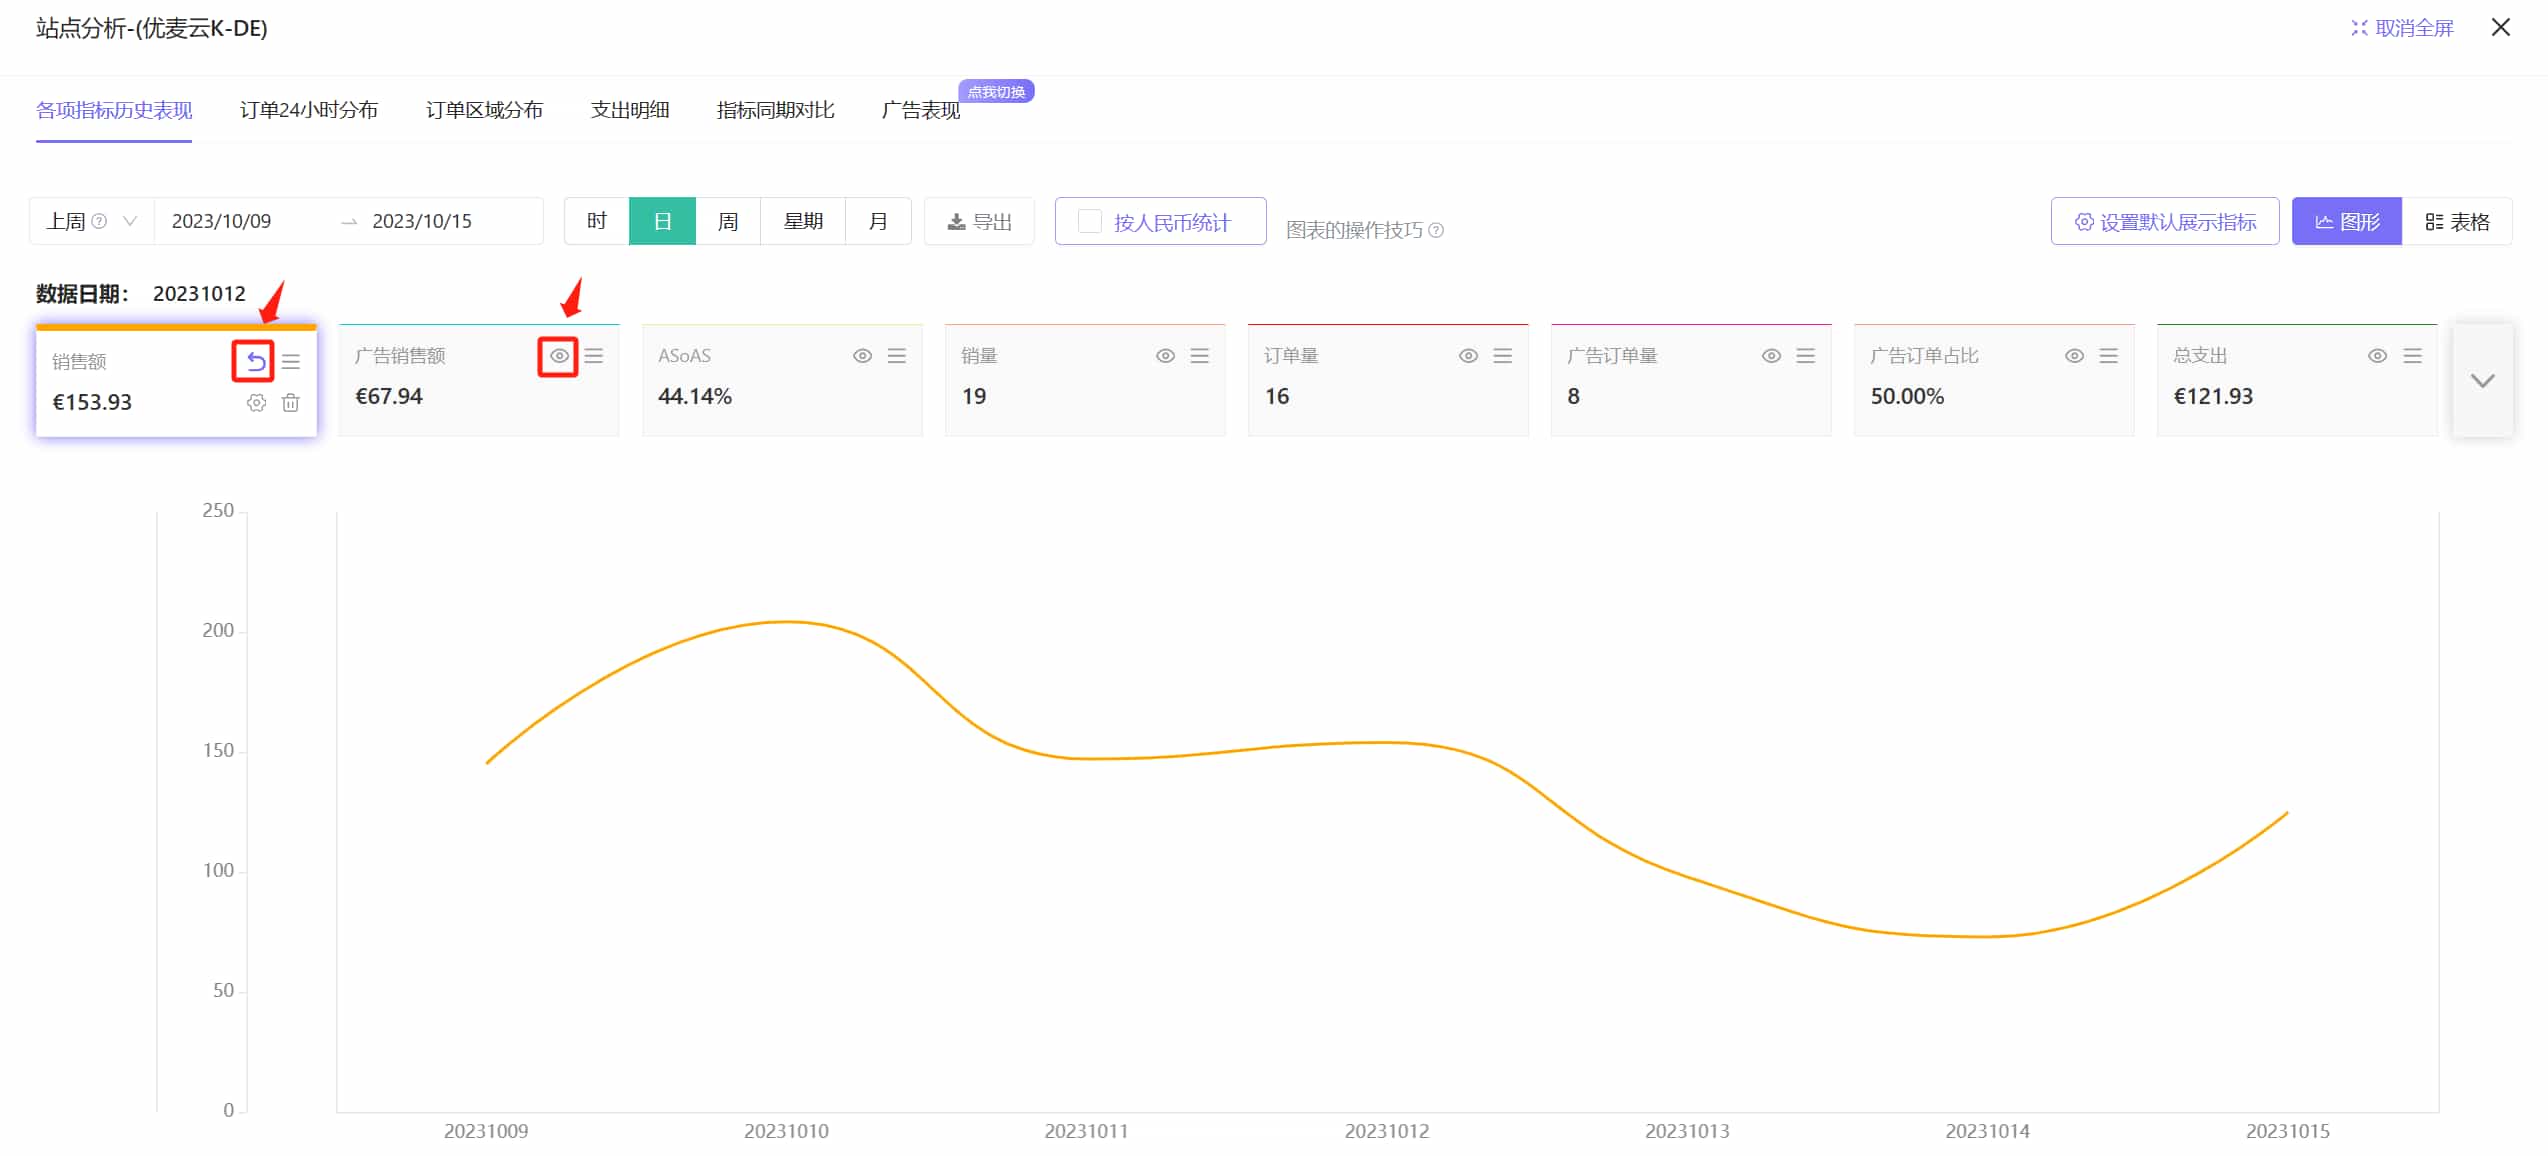Open the 指标同期对比 tab
Viewport: 2548px width, 1156px height.
tap(775, 110)
